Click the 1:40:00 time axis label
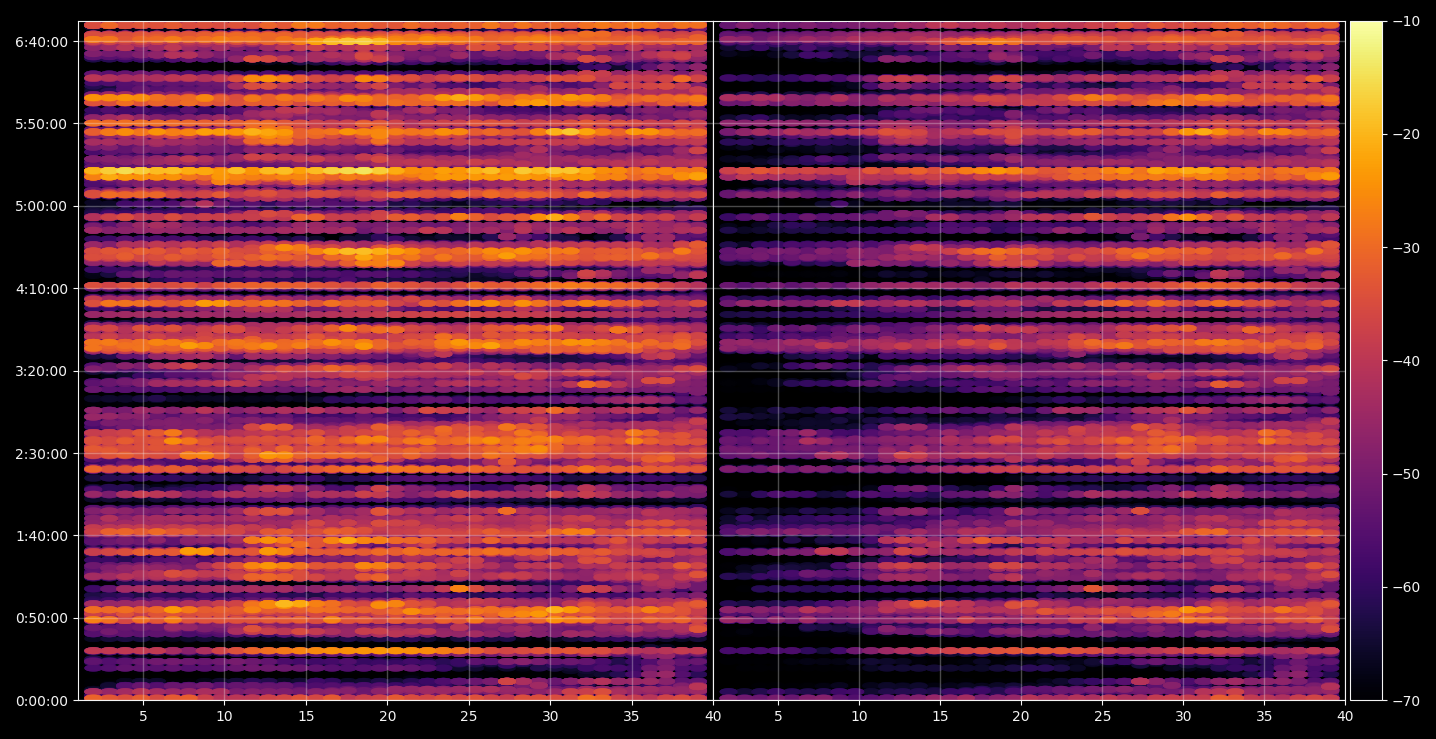This screenshot has width=1436, height=739. (41, 536)
